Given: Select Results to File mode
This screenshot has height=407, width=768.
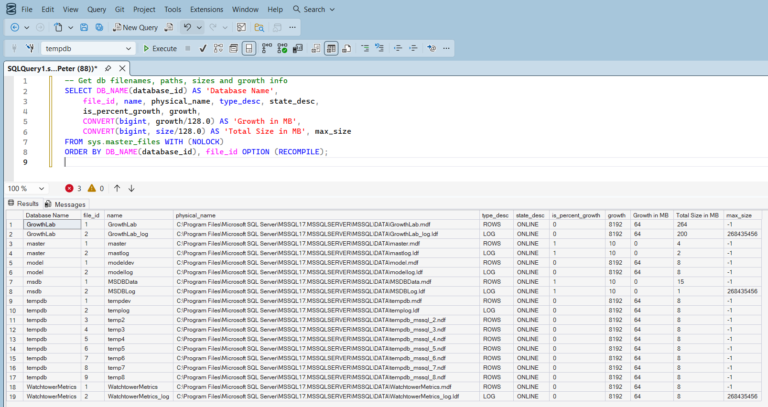Looking at the screenshot, I should [347, 48].
